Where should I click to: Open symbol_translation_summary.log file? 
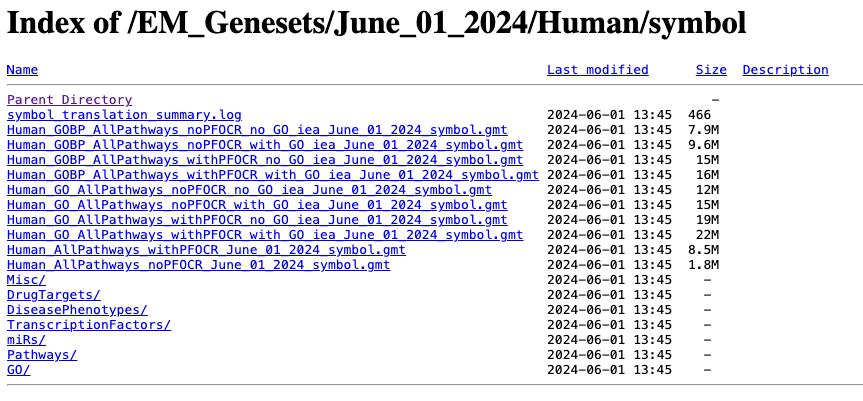pyautogui.click(x=124, y=115)
